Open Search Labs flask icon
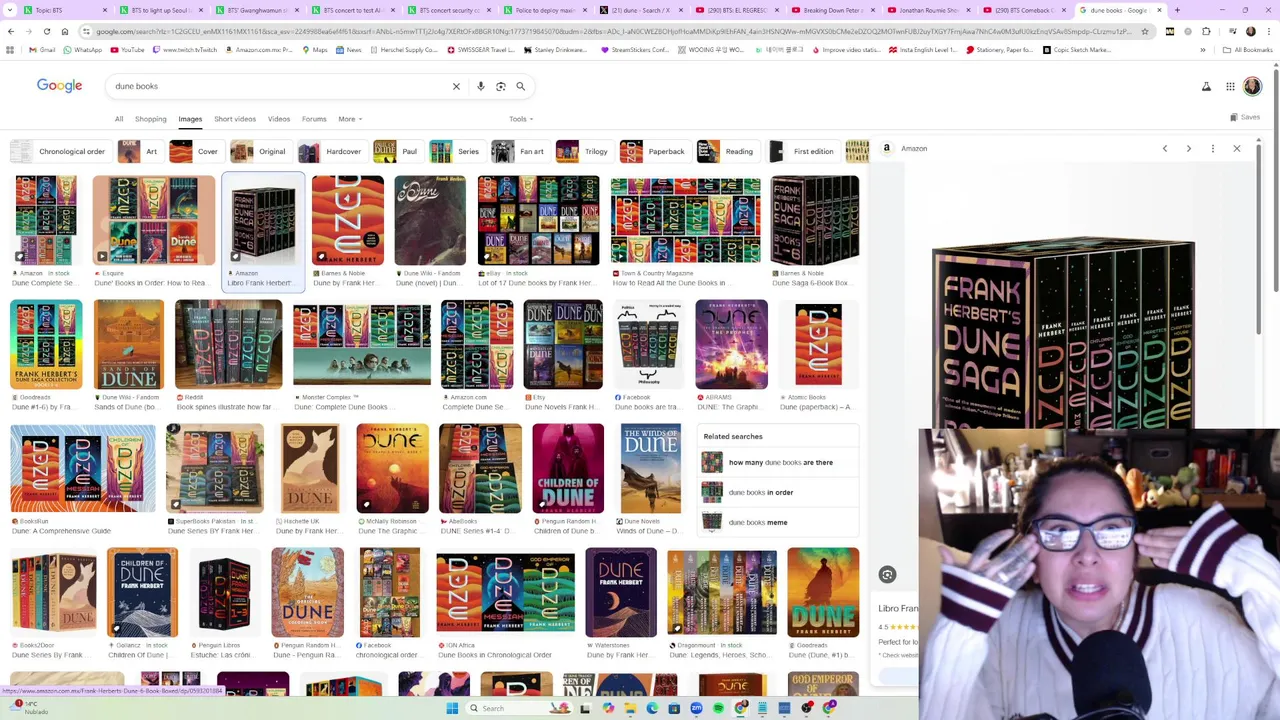 pyautogui.click(x=1206, y=87)
